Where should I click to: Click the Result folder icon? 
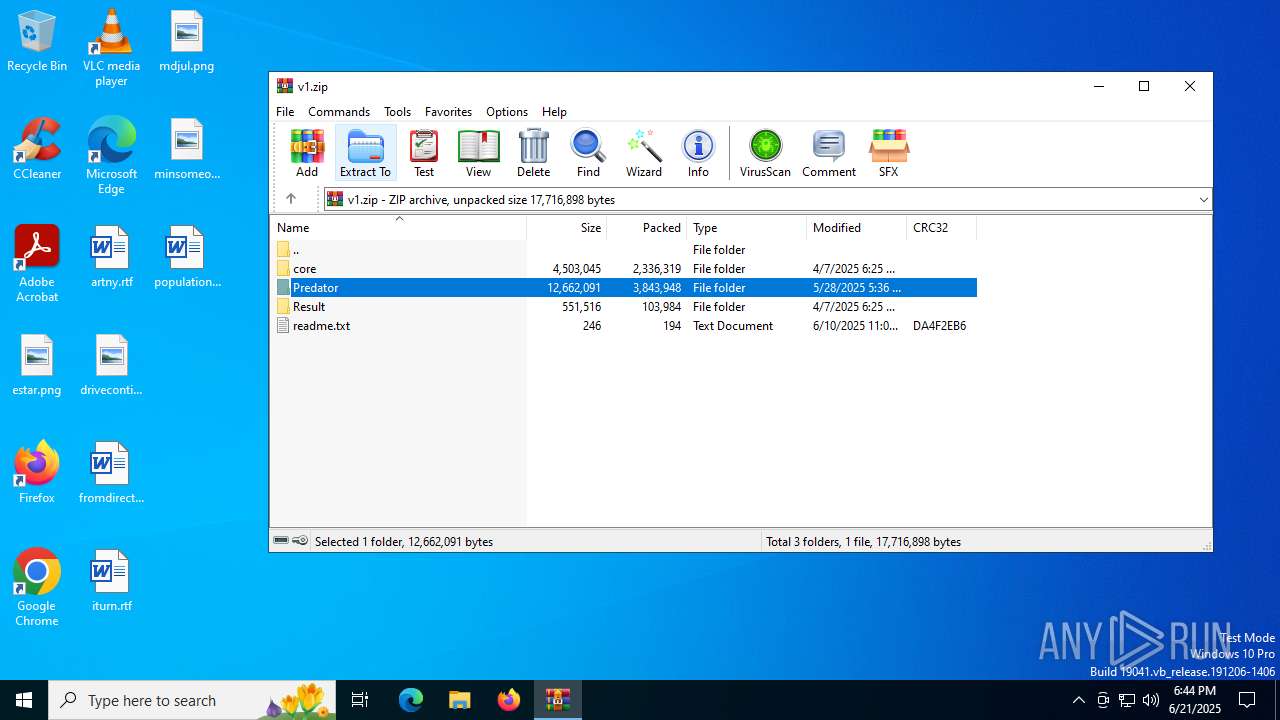tap(283, 306)
